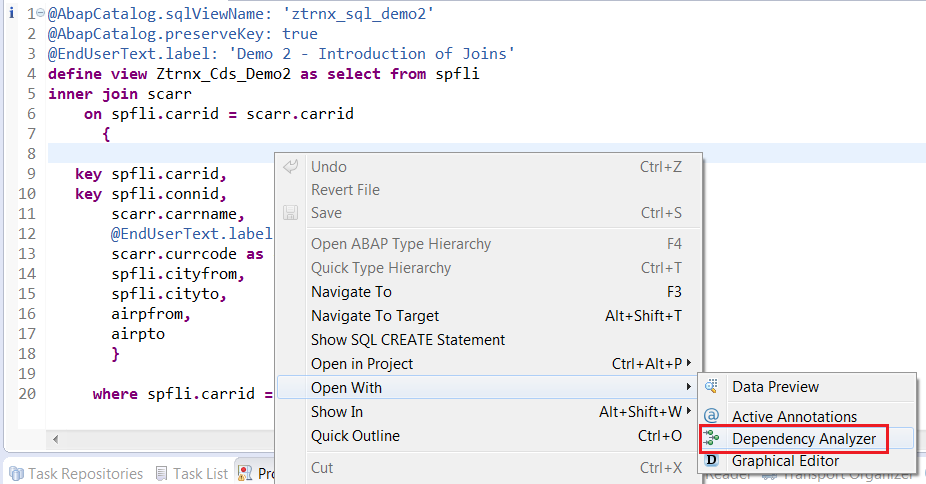Viewport: 926px width, 484px height.
Task: Click the Undo arrow icon
Action: tap(291, 166)
